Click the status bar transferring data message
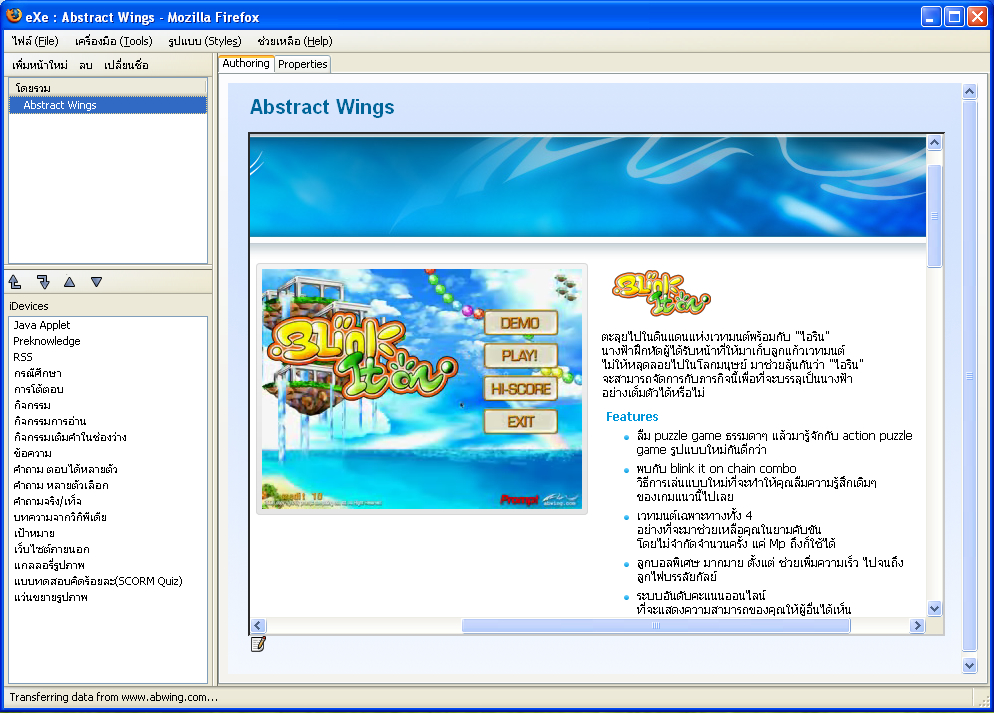This screenshot has height=713, width=994. (x=113, y=697)
